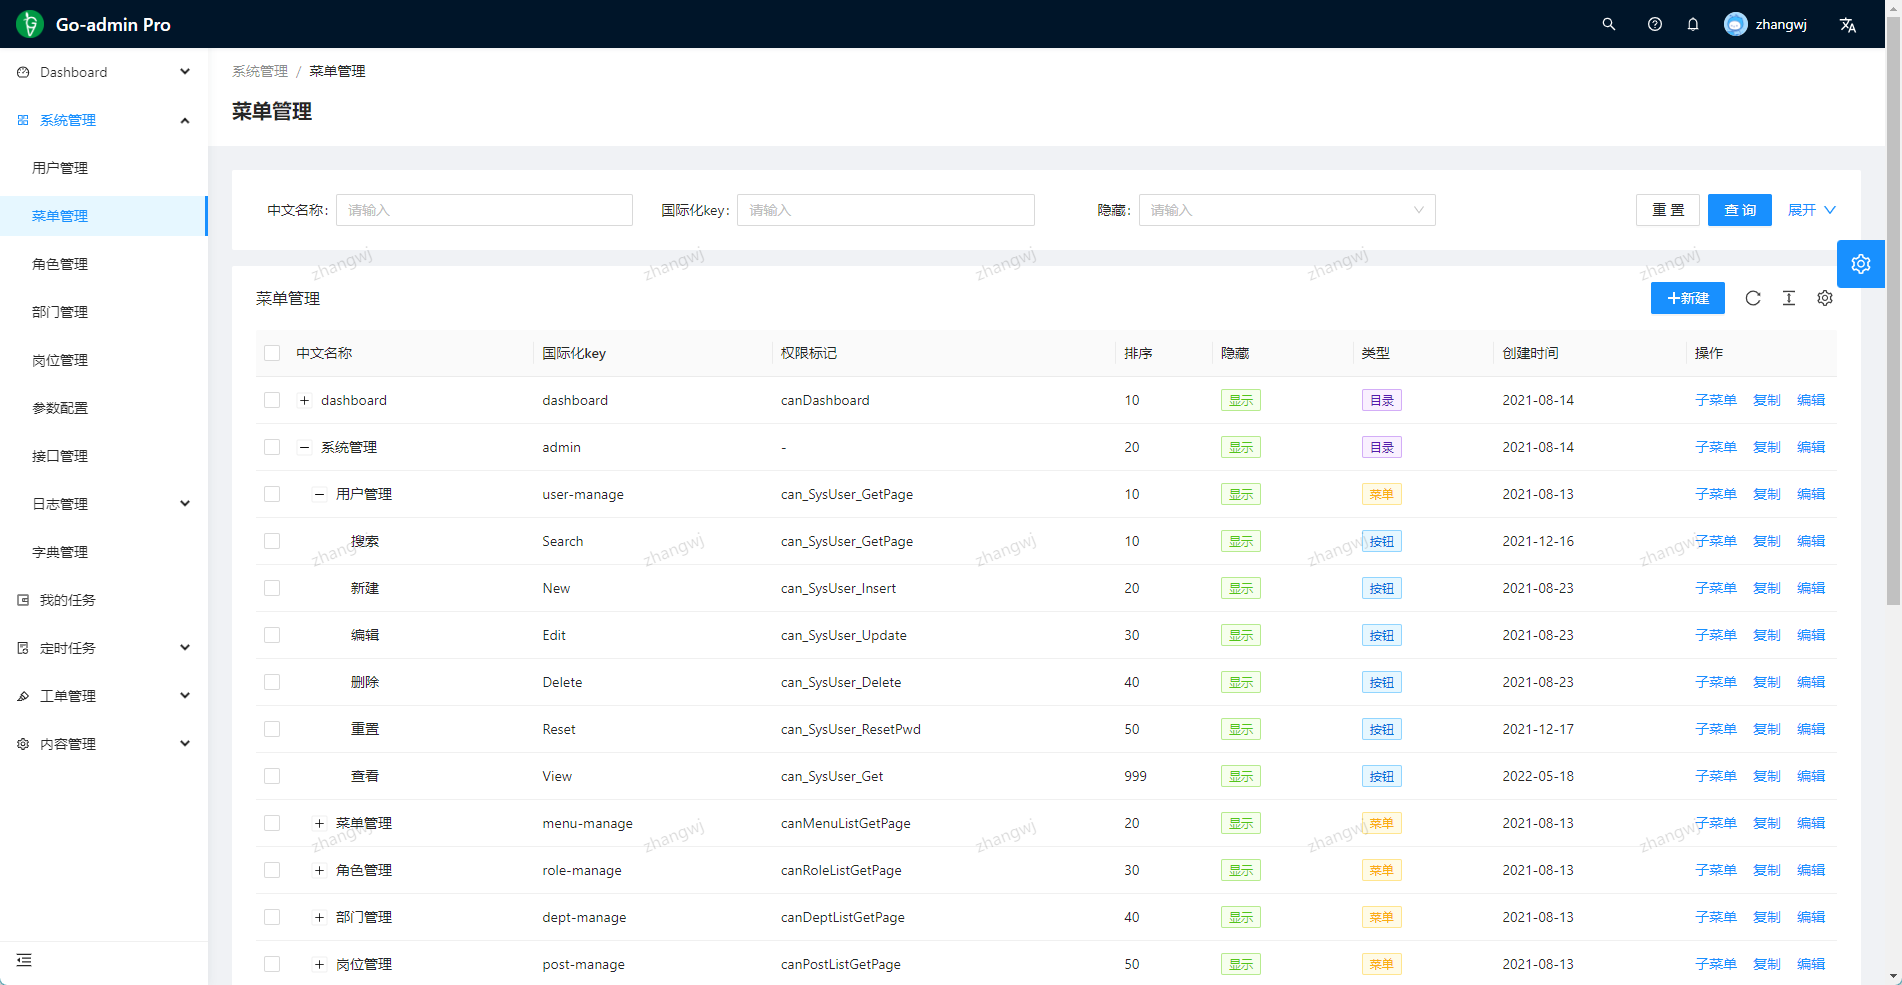Click the Dashboard sidebar icon
Screen dimensions: 1902x985
[x=23, y=72]
